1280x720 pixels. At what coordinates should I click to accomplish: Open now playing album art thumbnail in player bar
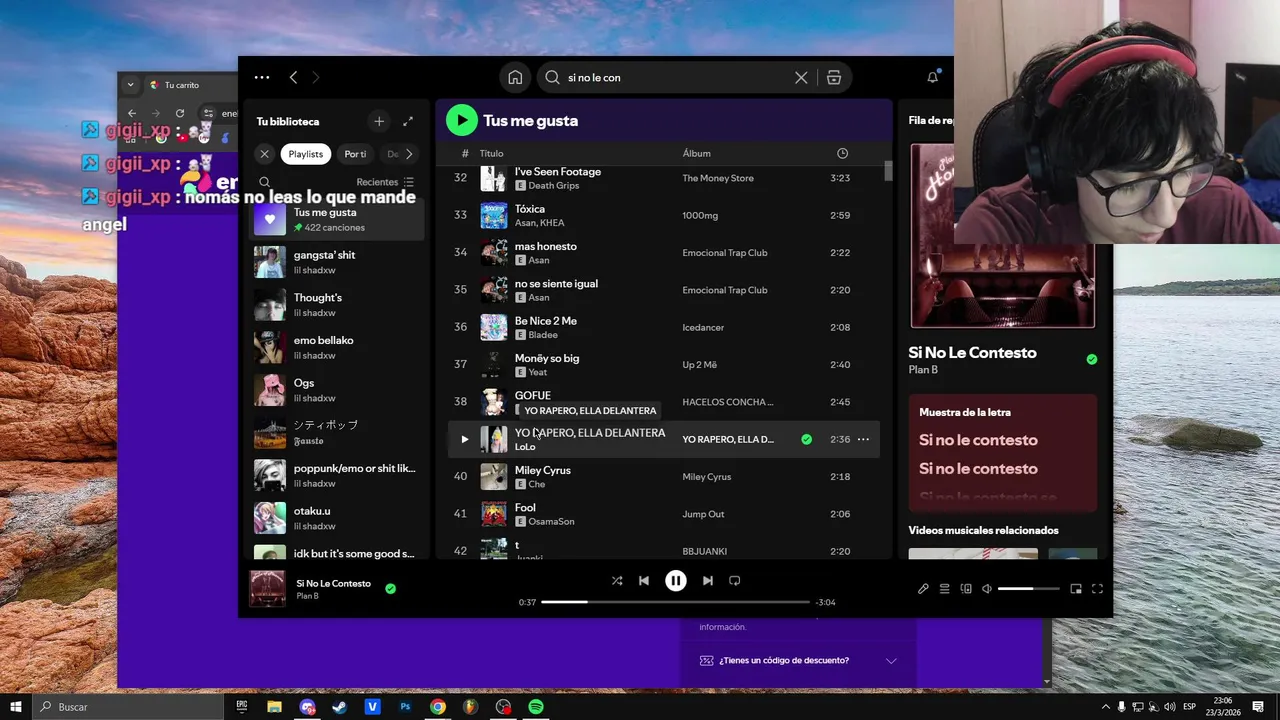pyautogui.click(x=267, y=589)
